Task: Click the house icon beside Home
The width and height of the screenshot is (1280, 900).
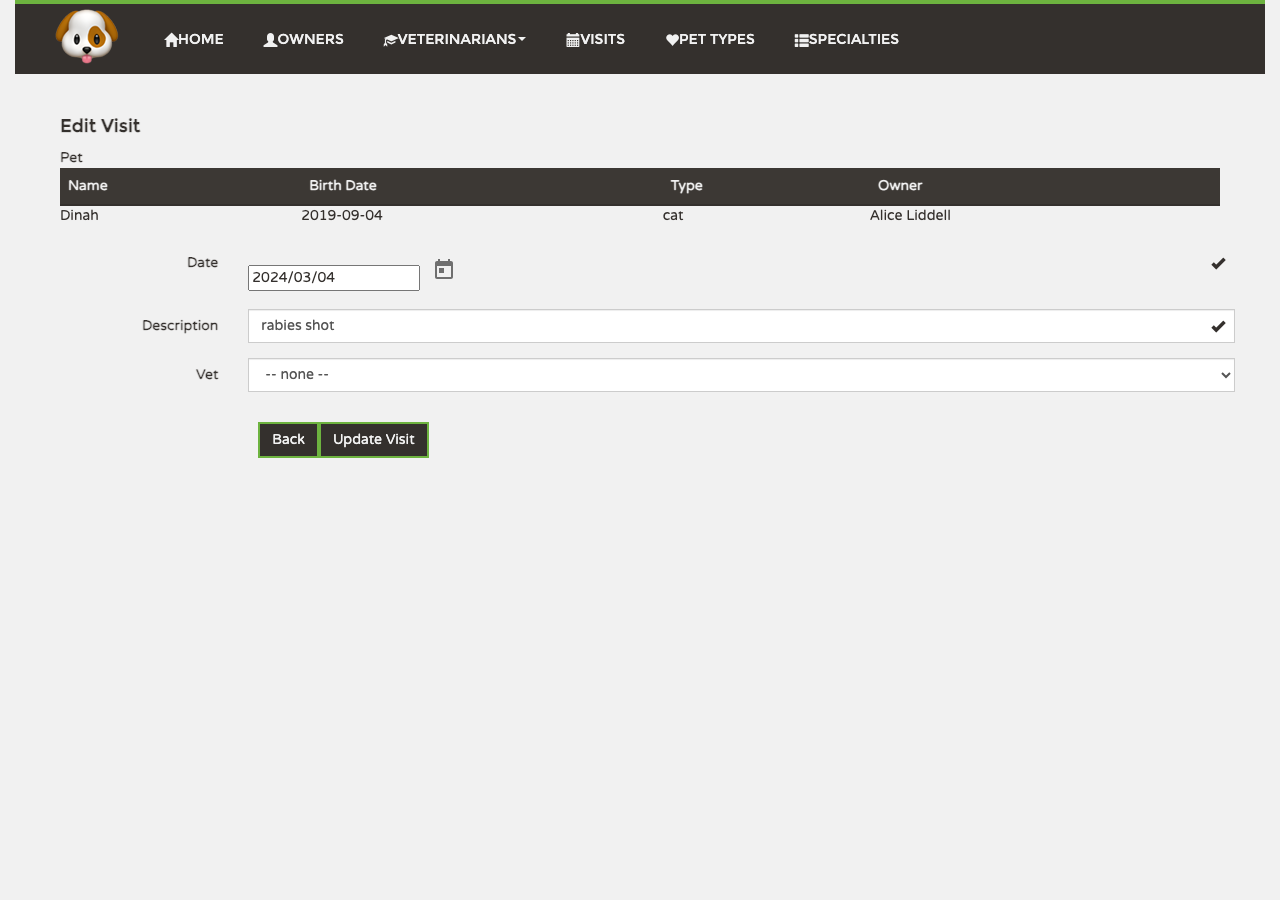Action: point(171,40)
